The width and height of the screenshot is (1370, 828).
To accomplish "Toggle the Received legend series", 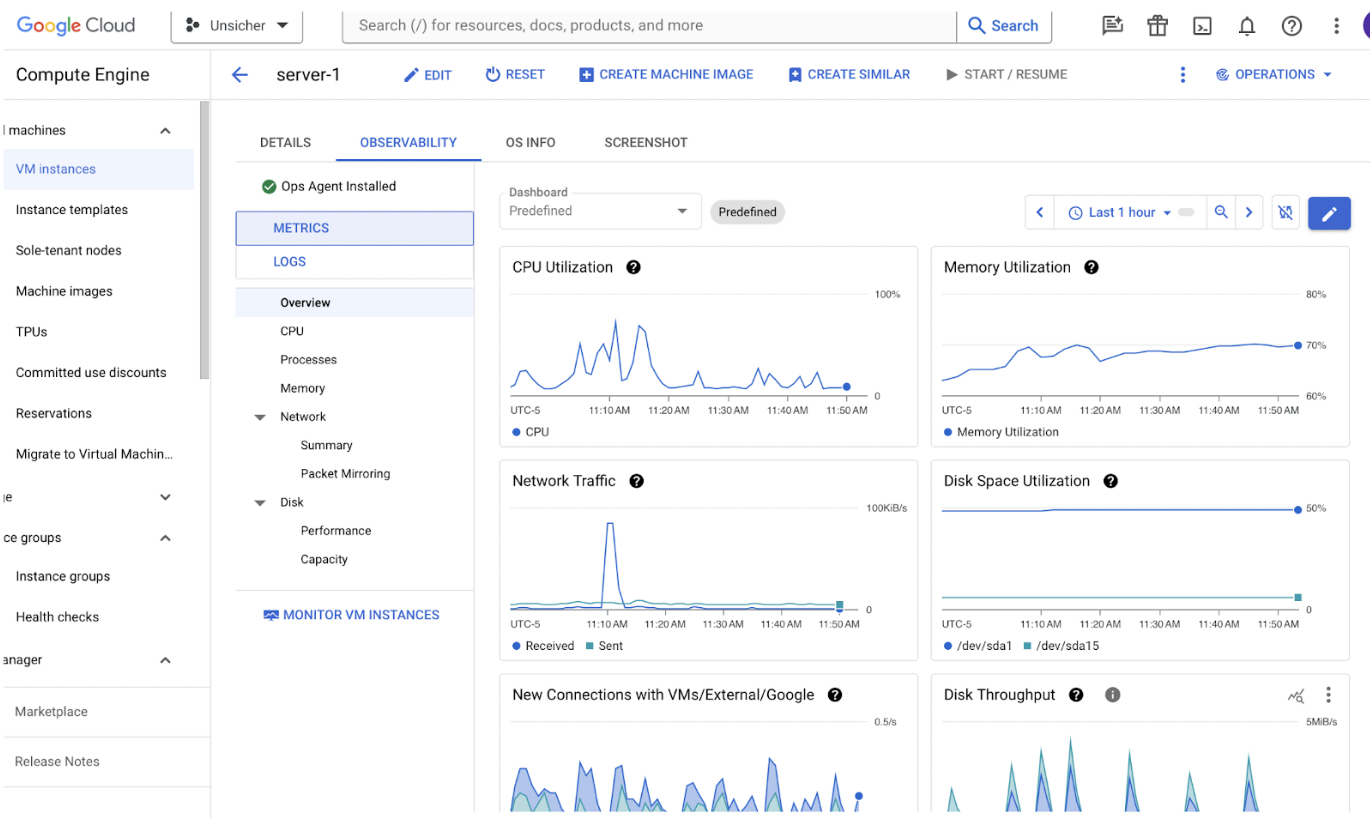I will (543, 646).
